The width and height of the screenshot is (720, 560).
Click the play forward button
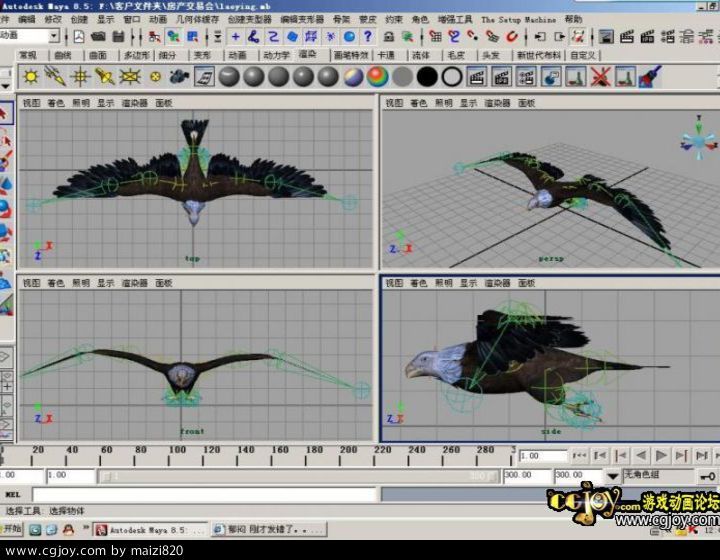[661, 456]
